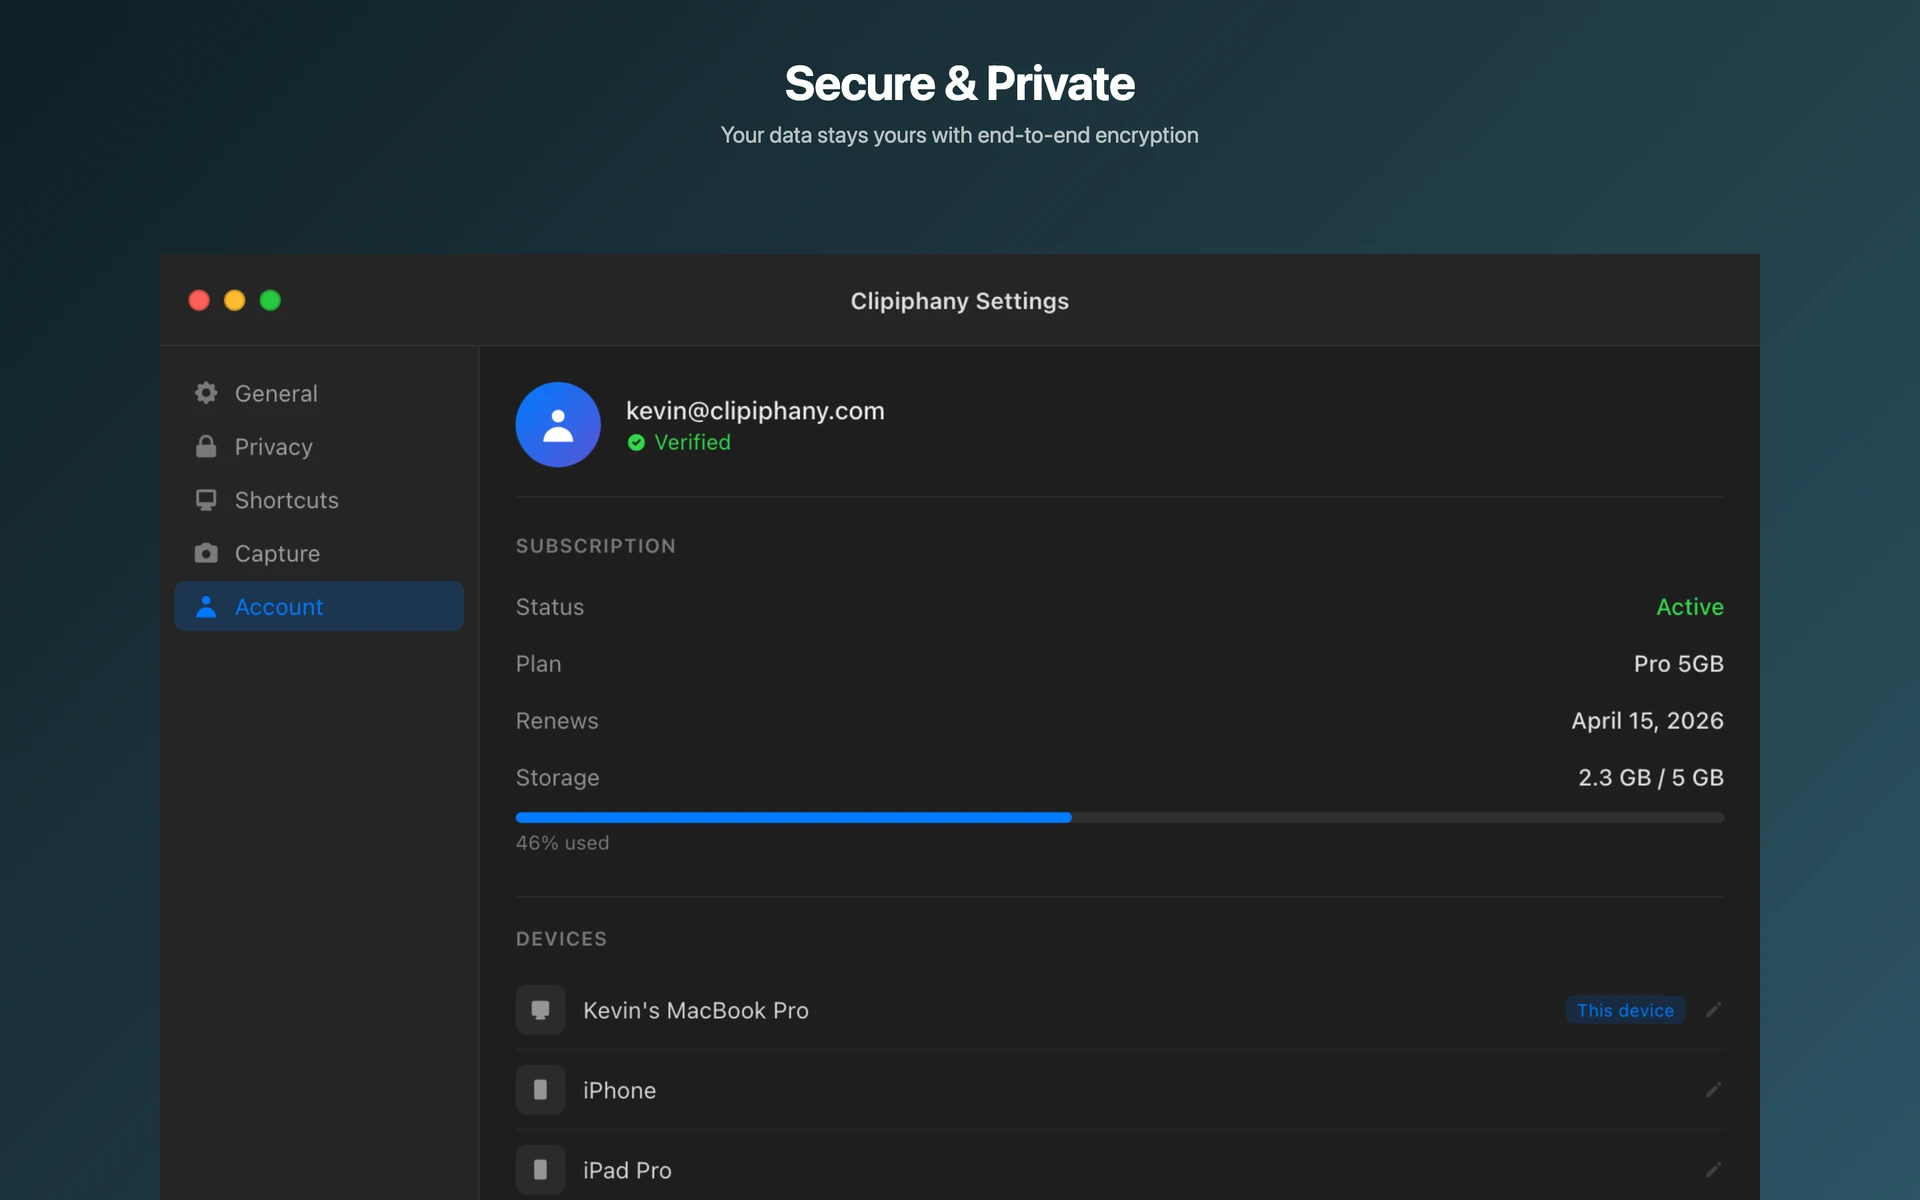The width and height of the screenshot is (1920, 1200).
Task: Click the Kevin's MacBook Pro device icon
Action: (540, 1010)
